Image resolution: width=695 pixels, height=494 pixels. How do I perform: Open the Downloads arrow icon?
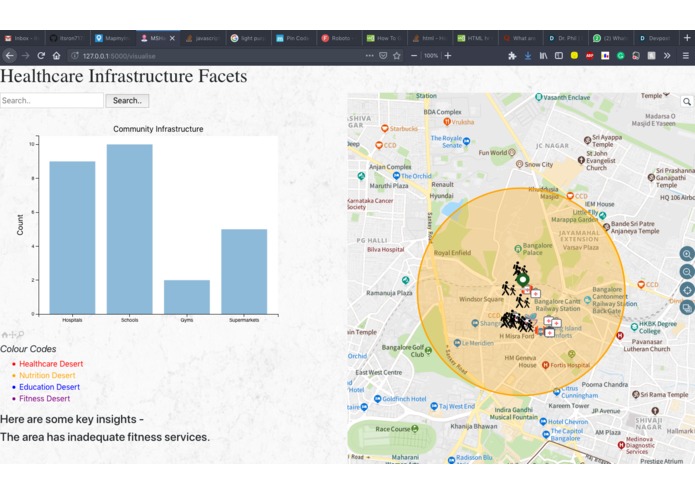(528, 56)
